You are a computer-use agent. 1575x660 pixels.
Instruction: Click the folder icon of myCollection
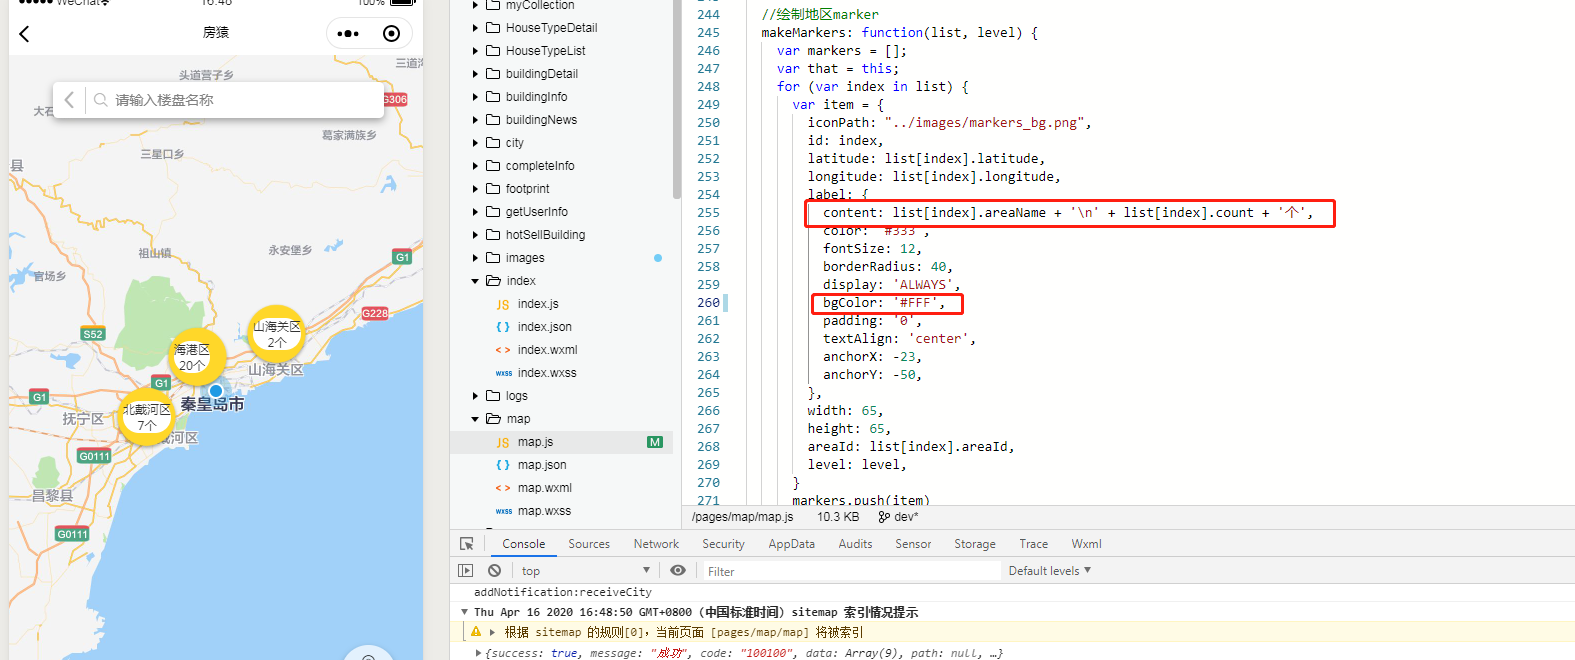pyautogui.click(x=493, y=5)
